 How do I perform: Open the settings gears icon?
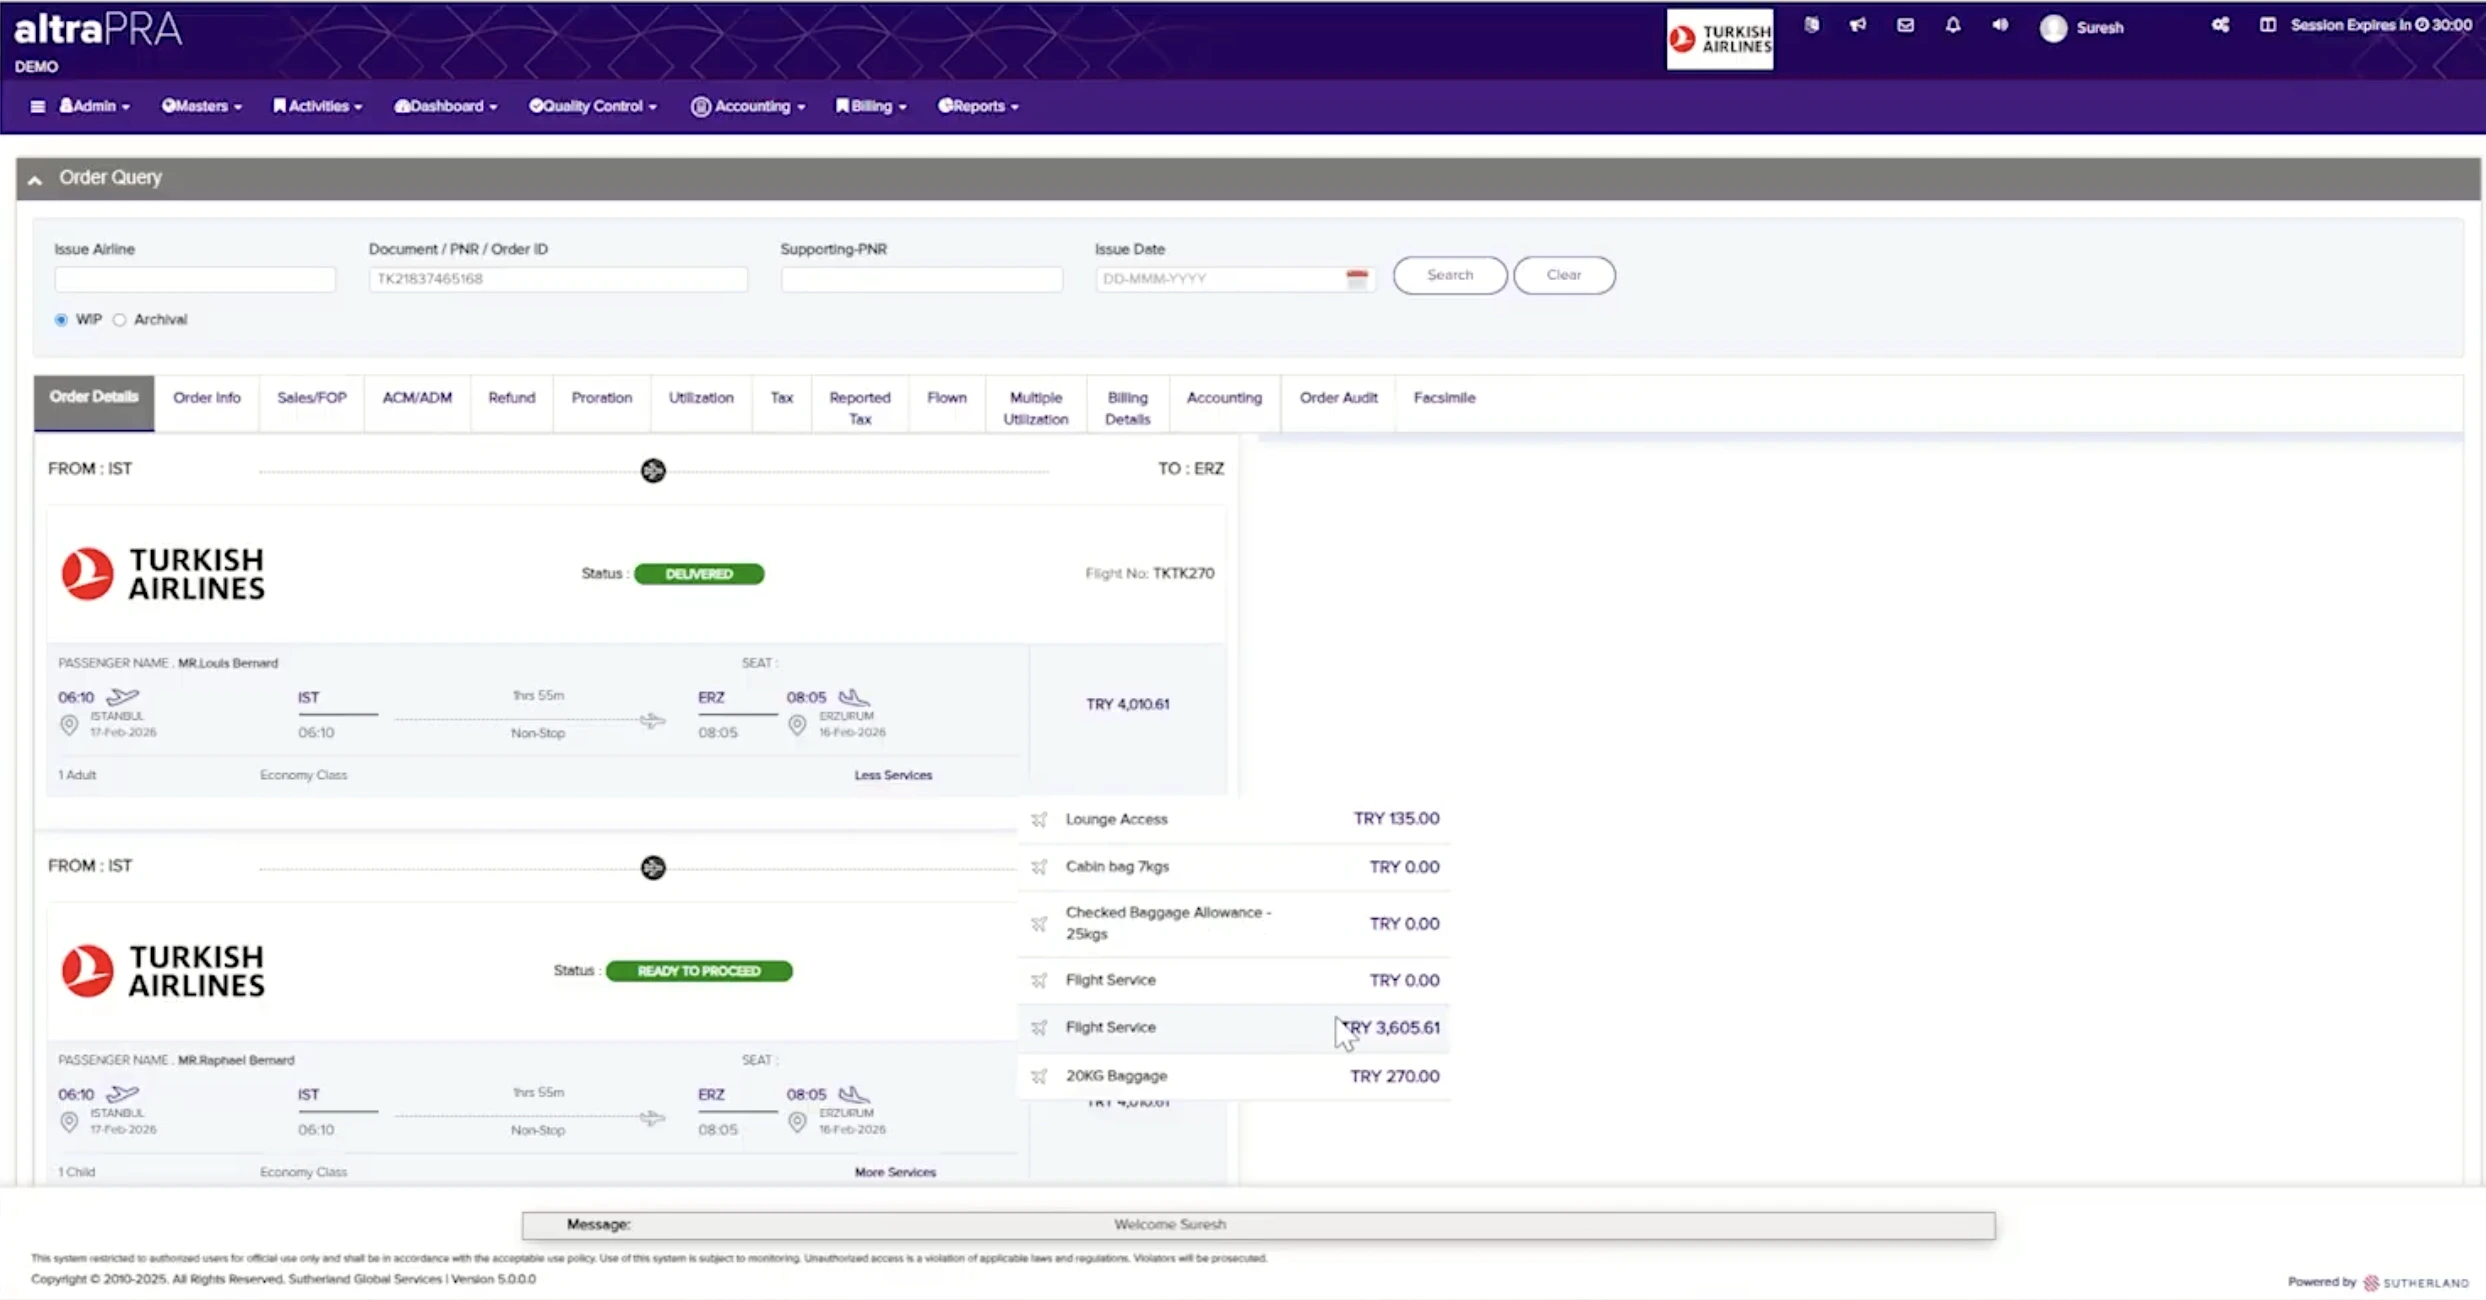click(2220, 26)
